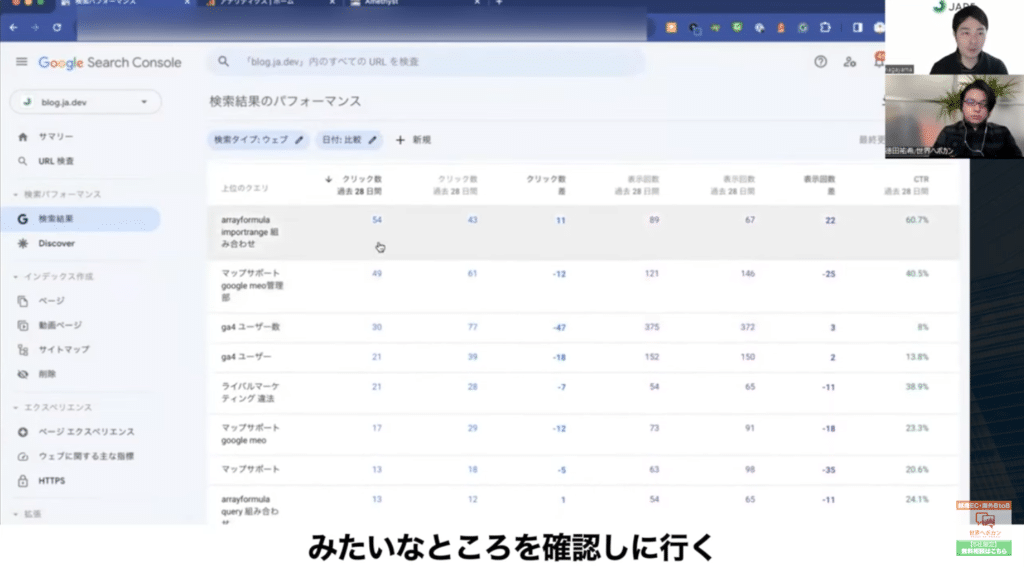Select query arrayformula query 組み合わせ
The image size is (1024, 571).
(250, 511)
